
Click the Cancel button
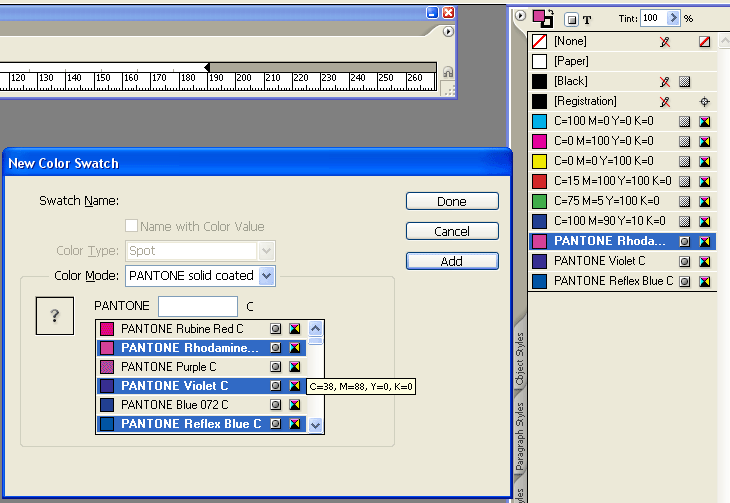point(452,231)
